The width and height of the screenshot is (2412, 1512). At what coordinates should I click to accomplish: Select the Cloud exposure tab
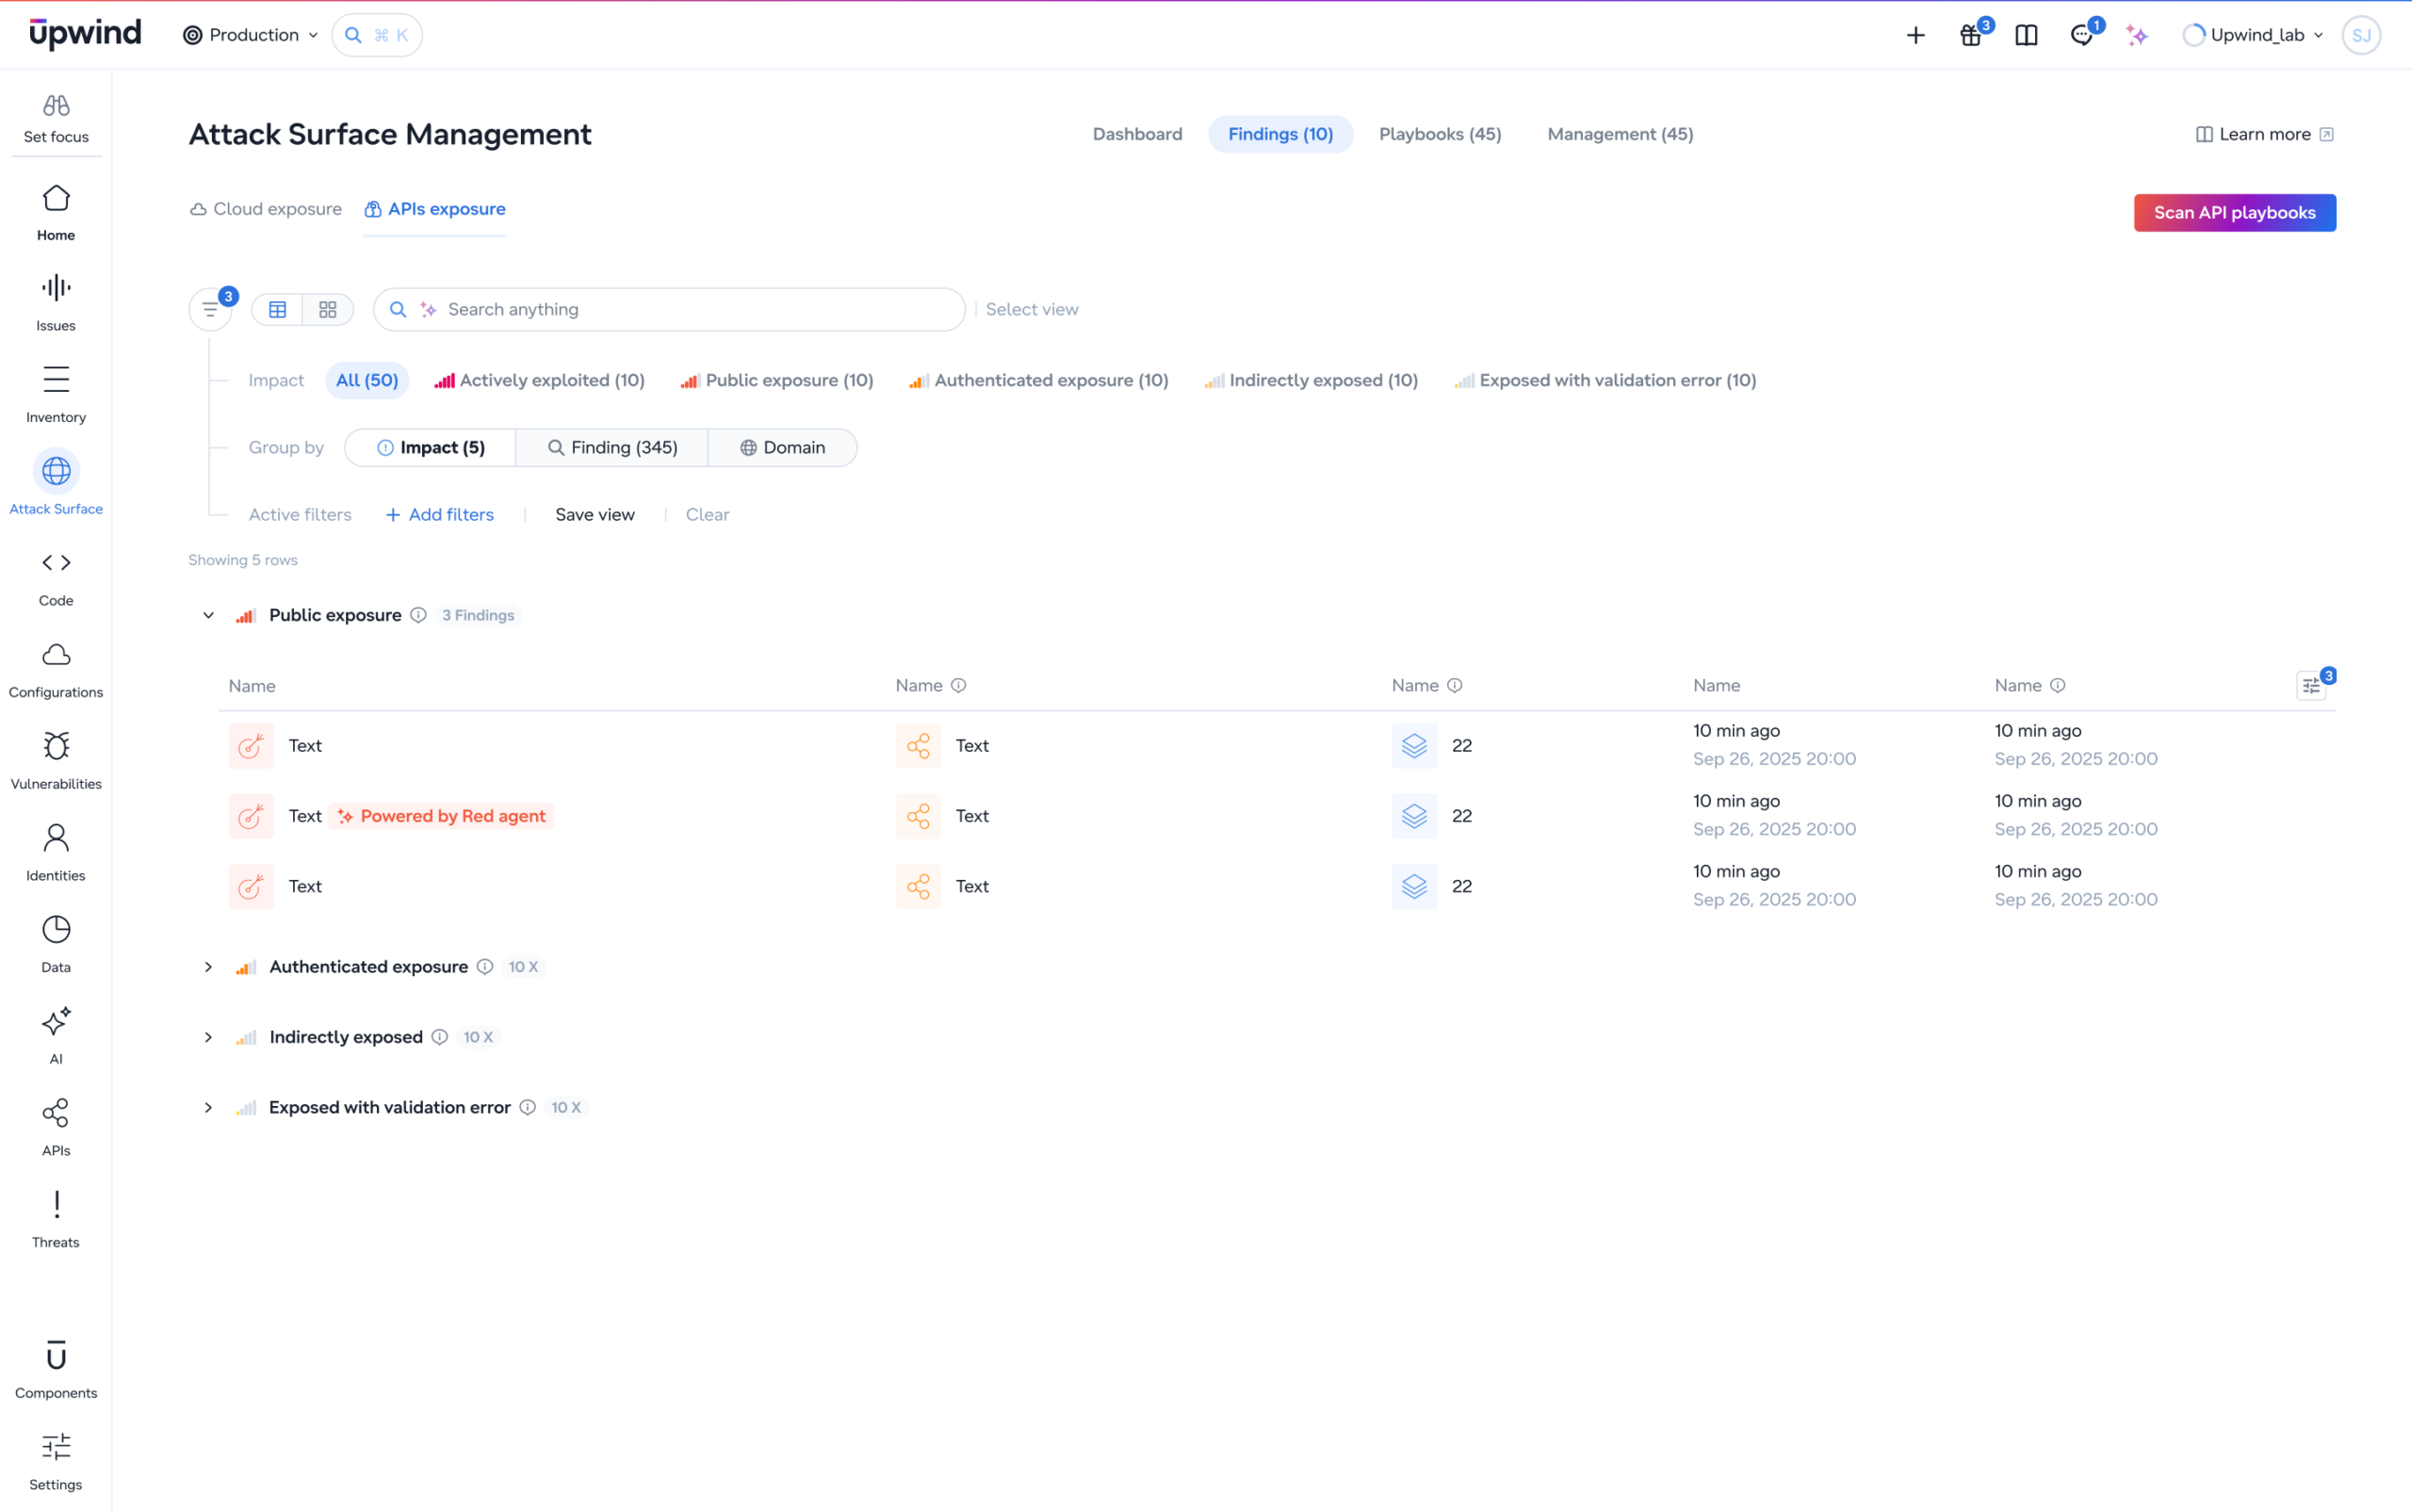(x=266, y=209)
